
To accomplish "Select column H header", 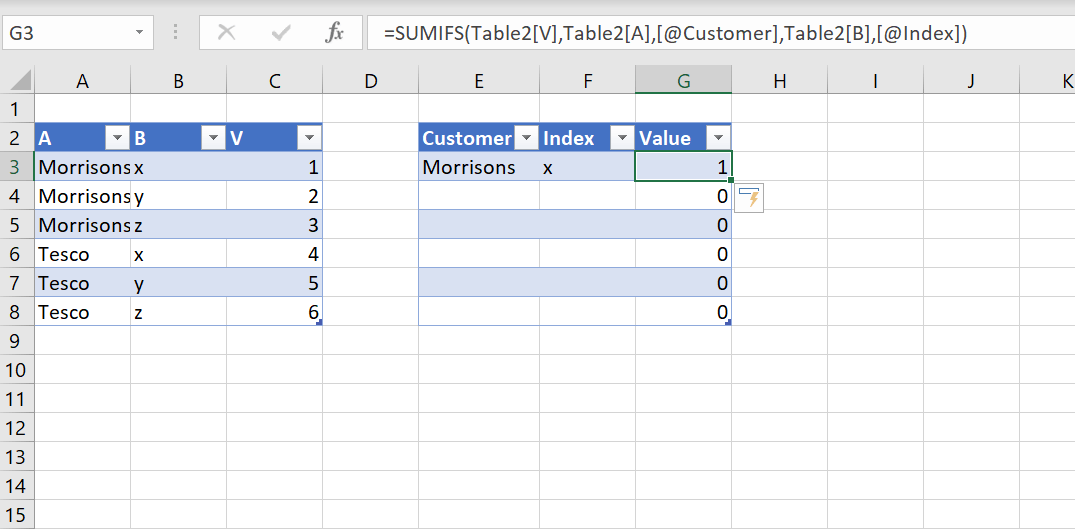I will click(x=779, y=82).
